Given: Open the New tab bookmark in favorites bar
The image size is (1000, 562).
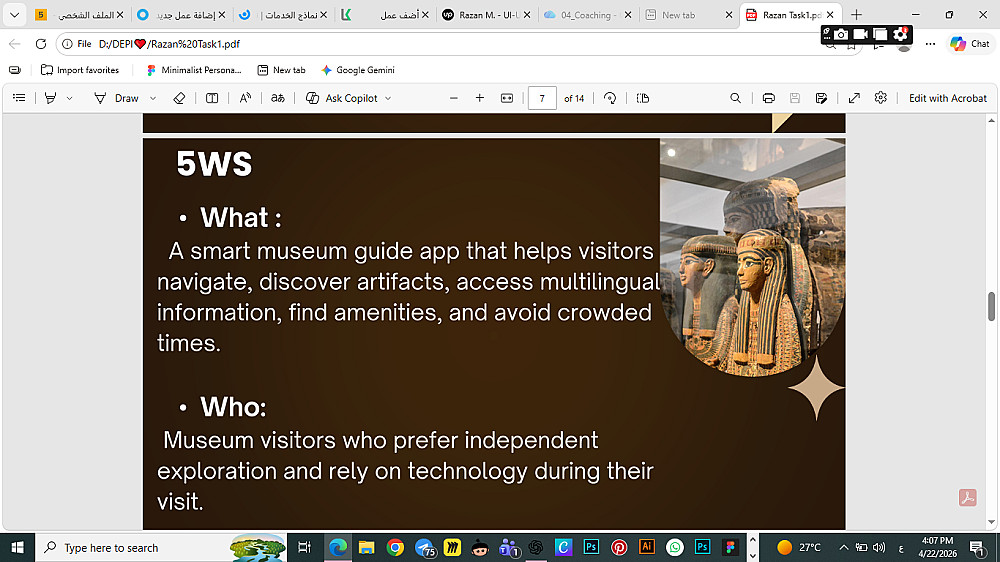Looking at the screenshot, I should (x=281, y=70).
